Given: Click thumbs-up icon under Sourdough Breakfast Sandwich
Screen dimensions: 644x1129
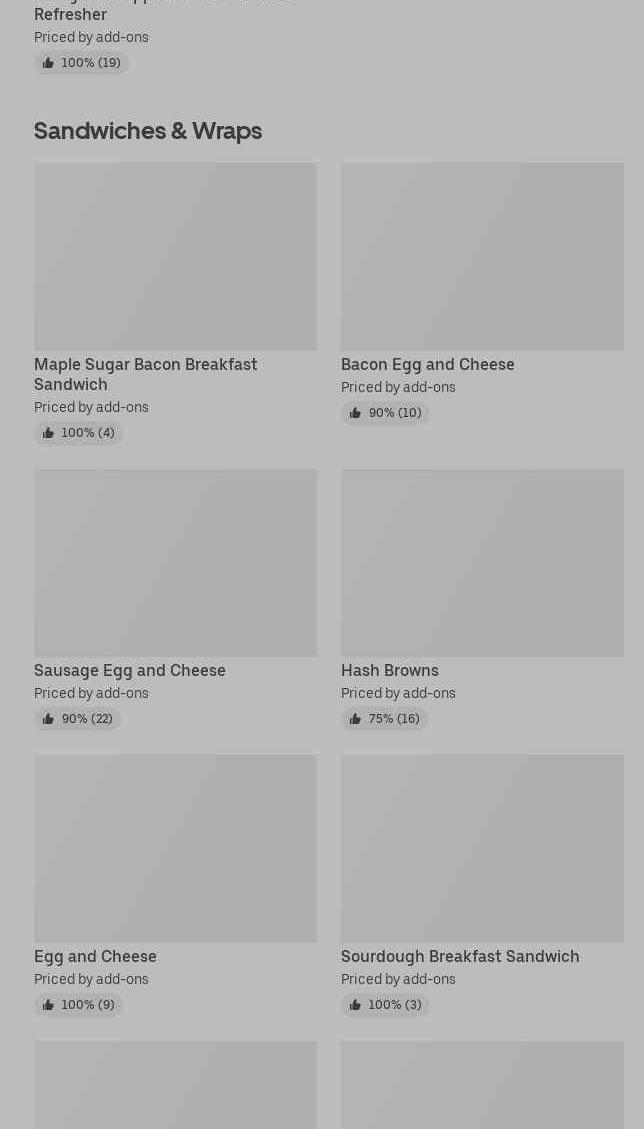Looking at the screenshot, I should (355, 1005).
